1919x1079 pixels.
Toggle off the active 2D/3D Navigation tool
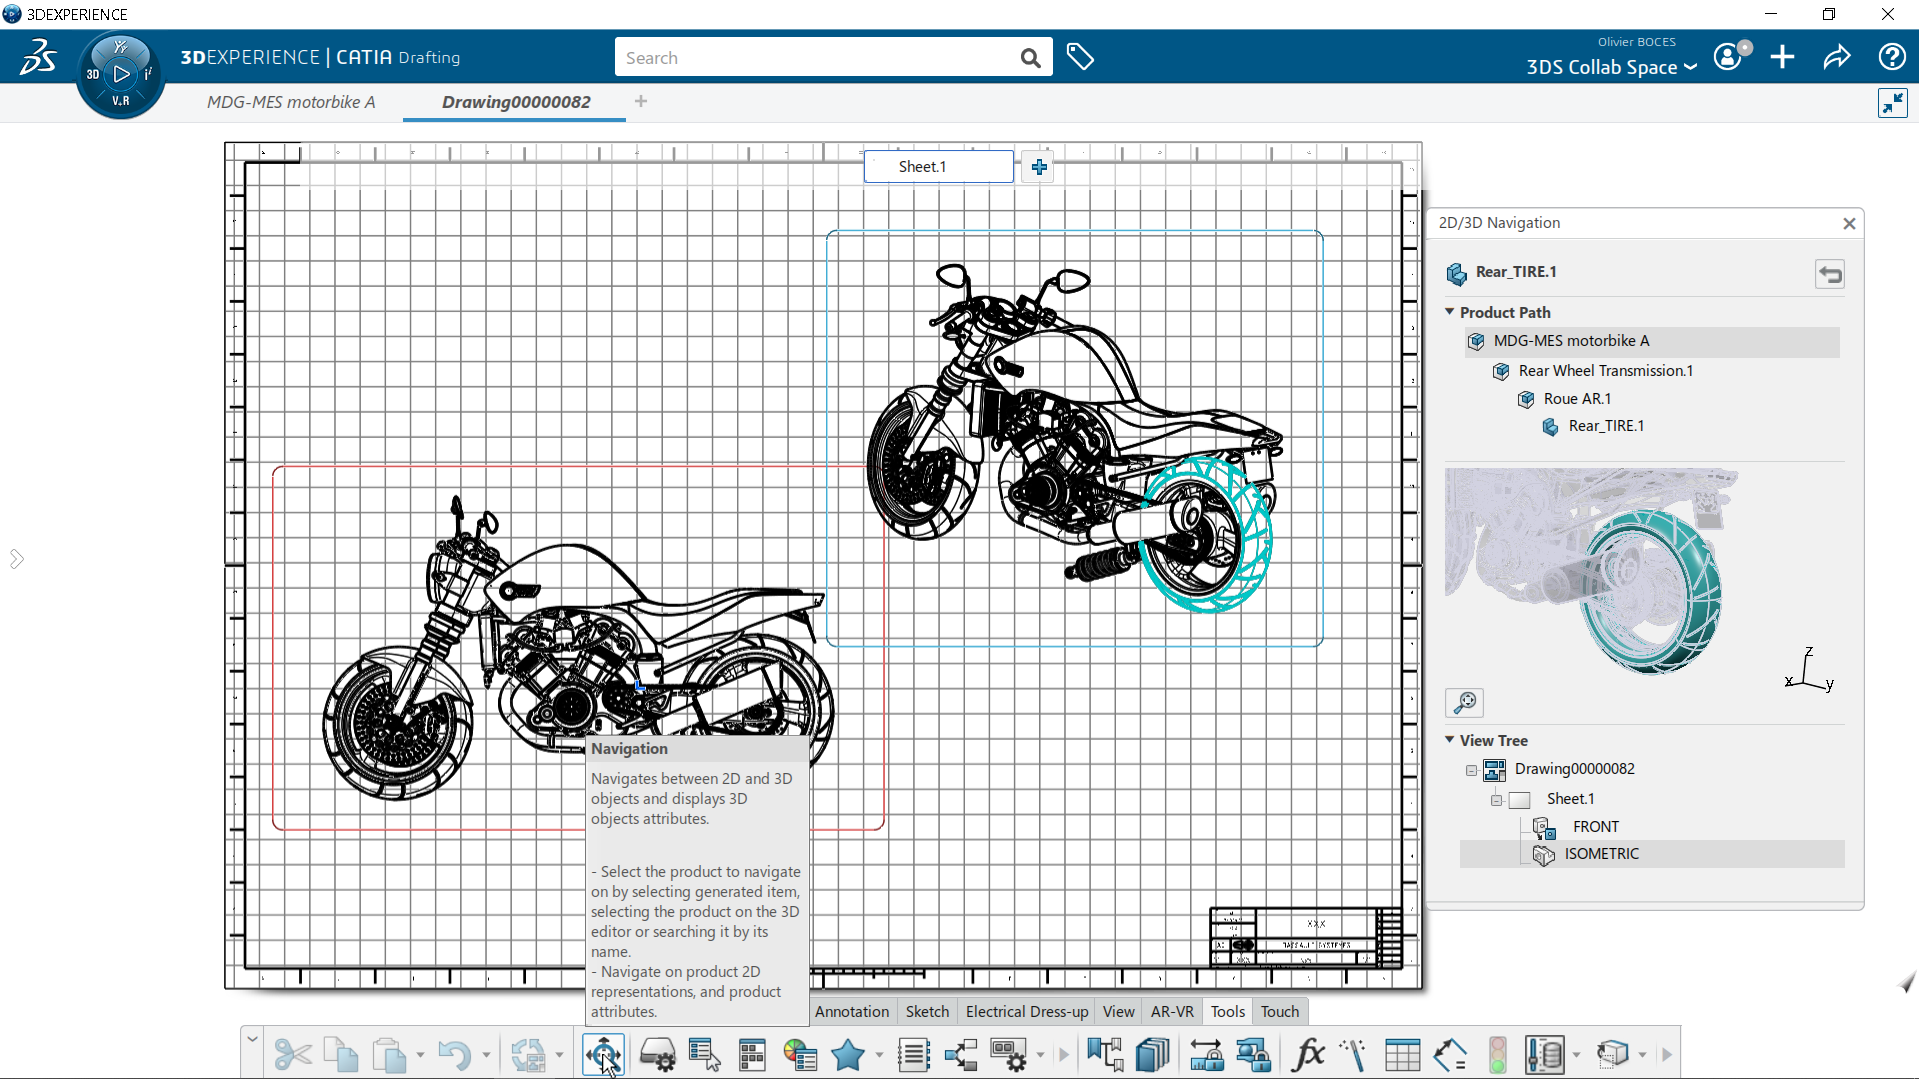pyautogui.click(x=602, y=1054)
